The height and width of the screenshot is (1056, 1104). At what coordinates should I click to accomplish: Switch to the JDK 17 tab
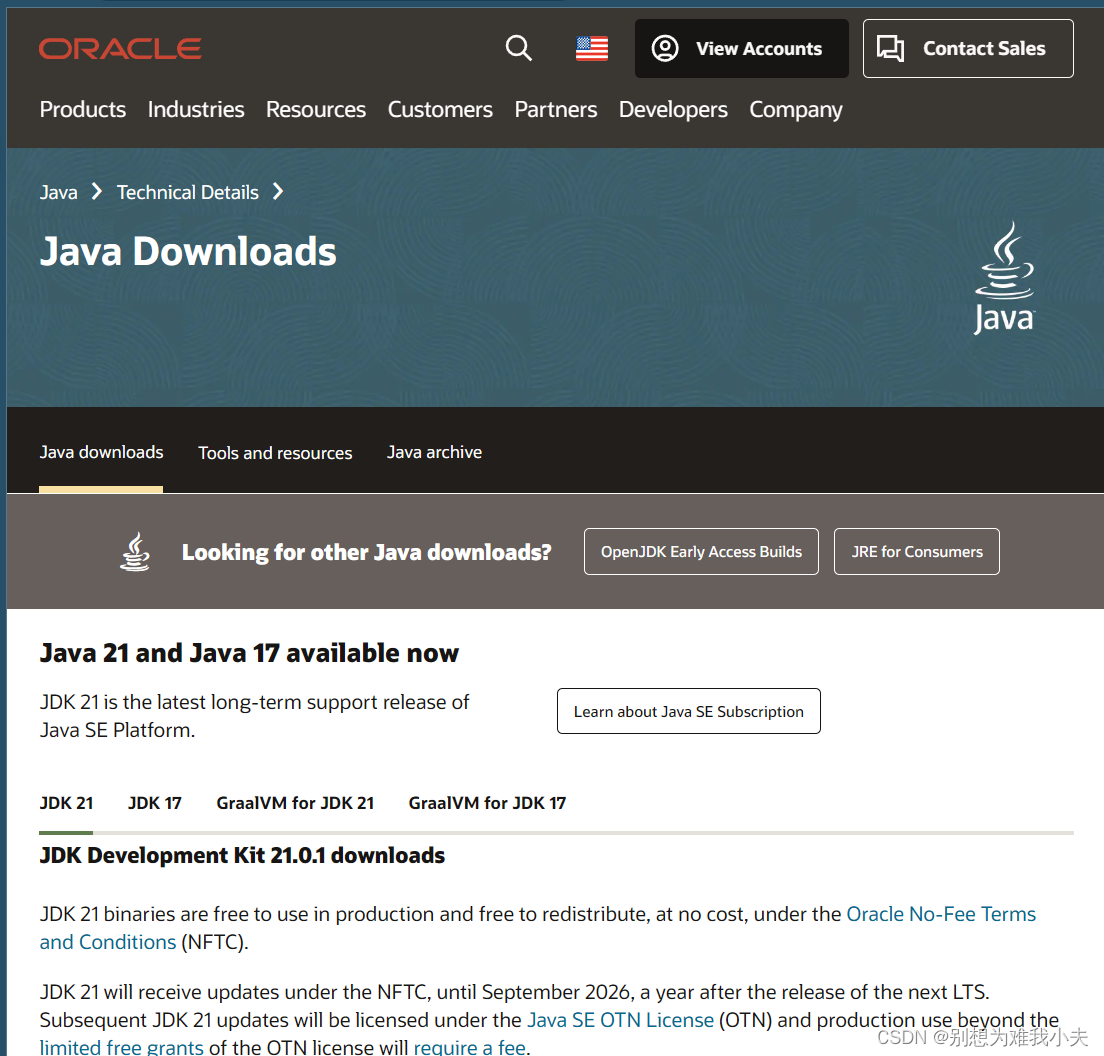tap(154, 803)
